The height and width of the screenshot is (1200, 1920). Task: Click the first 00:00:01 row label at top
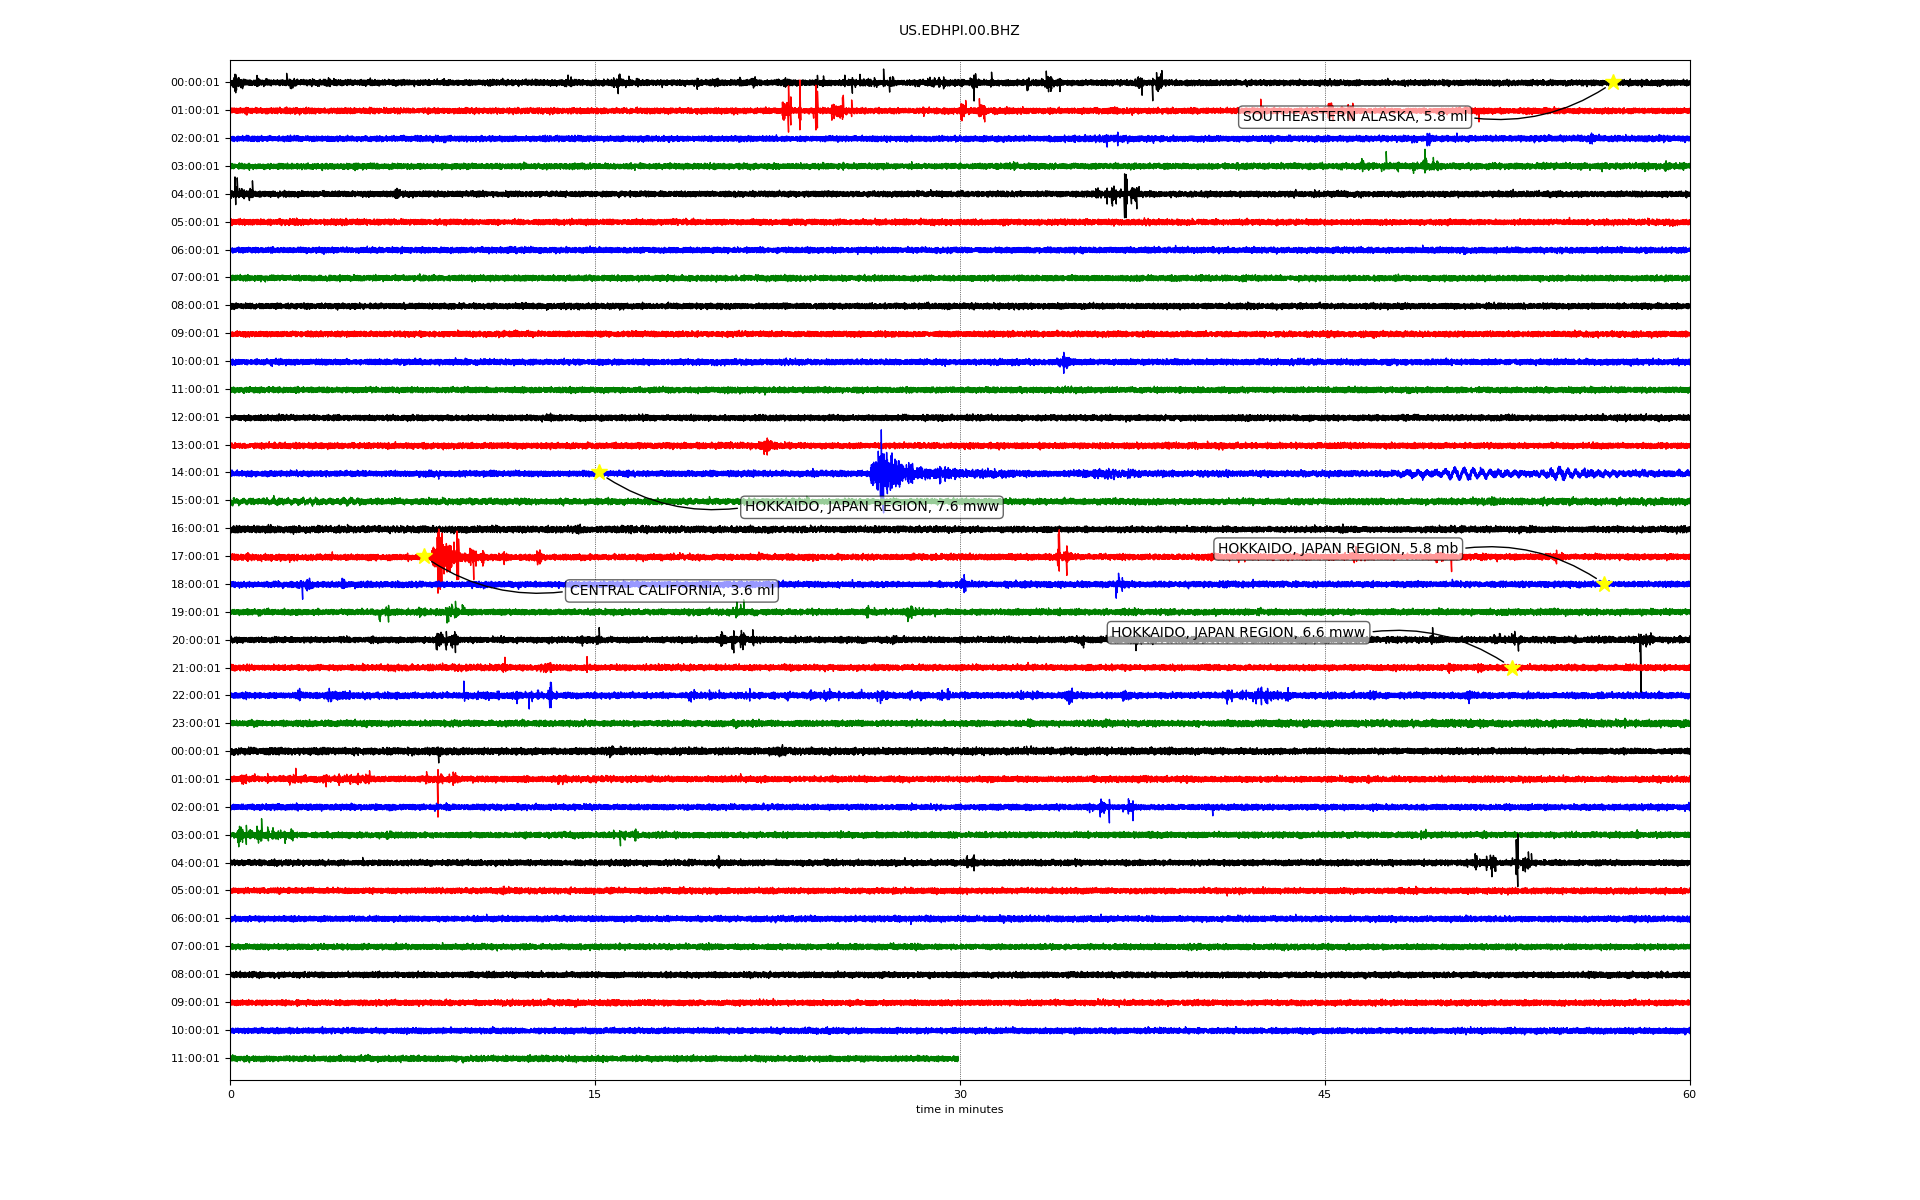click(x=195, y=83)
